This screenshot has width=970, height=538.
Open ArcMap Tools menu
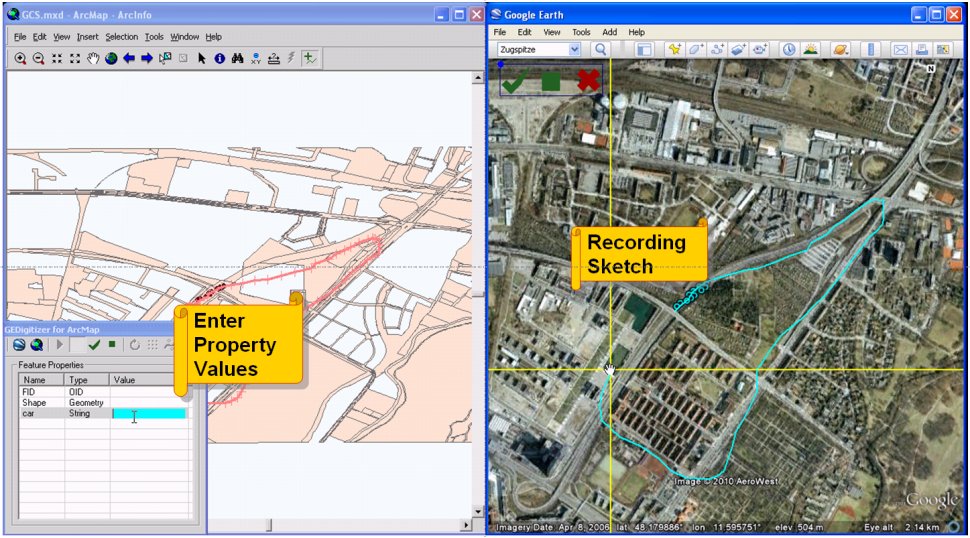[x=154, y=37]
